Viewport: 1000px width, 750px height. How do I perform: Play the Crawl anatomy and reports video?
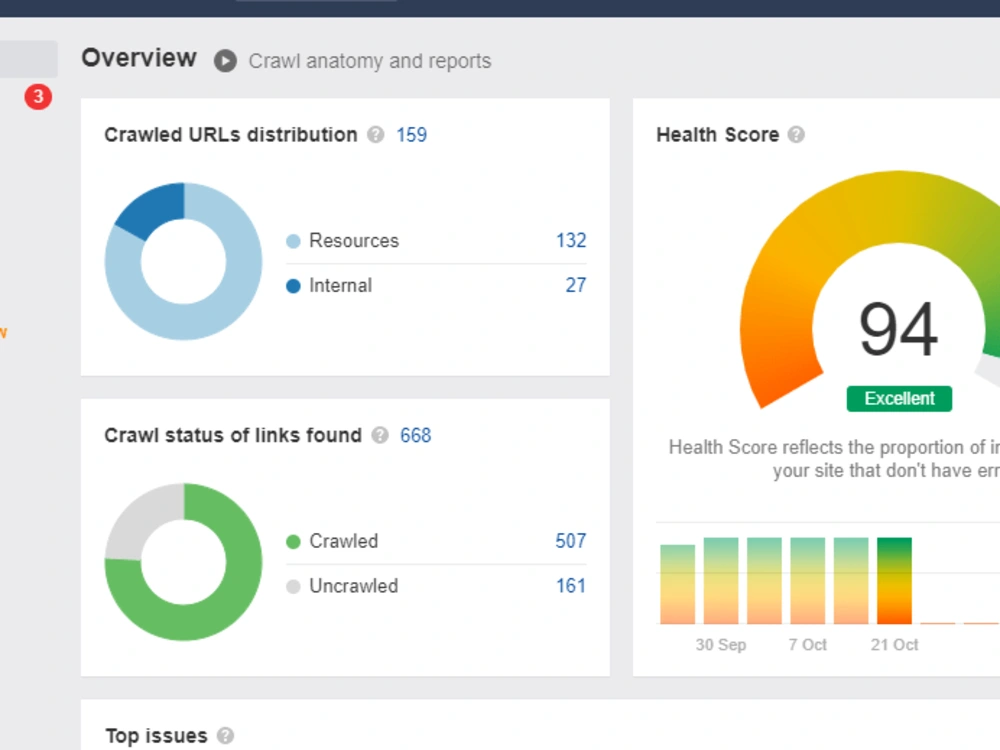[x=225, y=61]
